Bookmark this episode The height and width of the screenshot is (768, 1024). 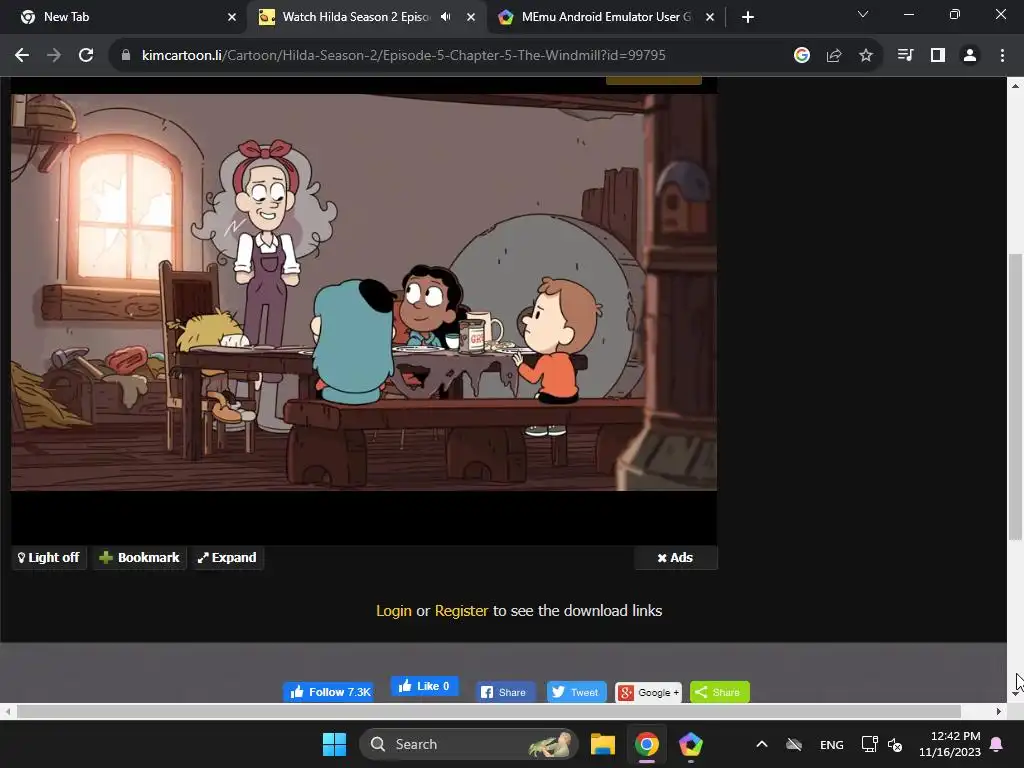pyautogui.click(x=139, y=558)
